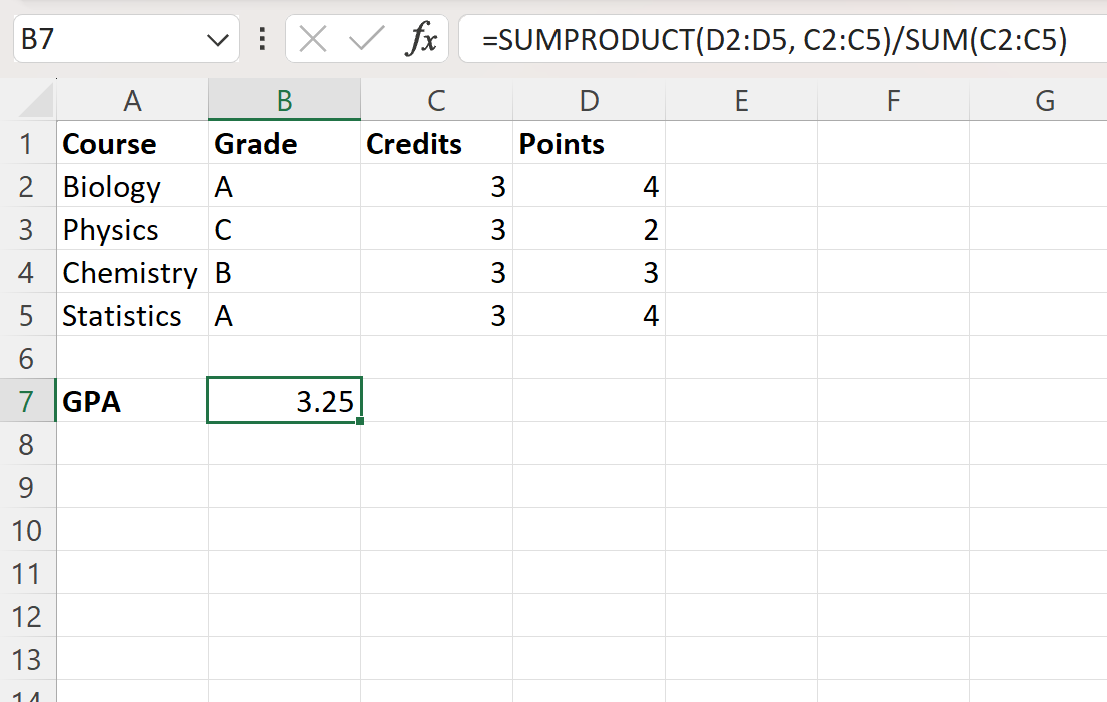Click Statistics credits cell showing 3
The width and height of the screenshot is (1107, 702).
point(436,316)
